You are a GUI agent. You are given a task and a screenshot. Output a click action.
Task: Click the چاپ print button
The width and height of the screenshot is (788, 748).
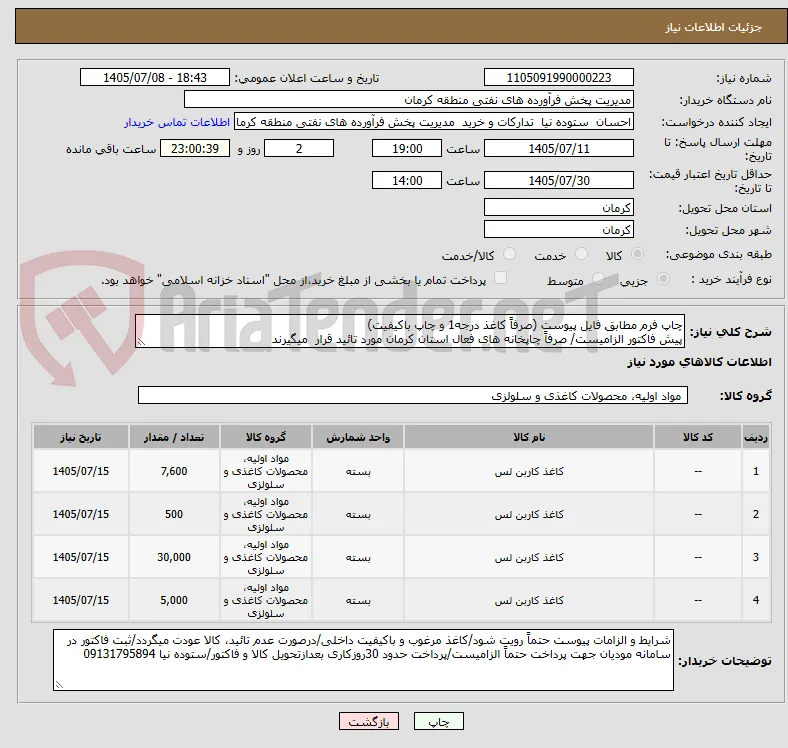(439, 721)
